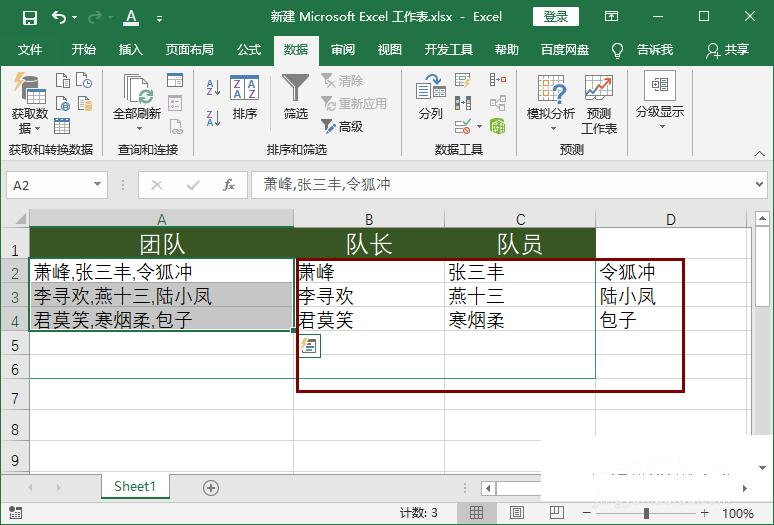
Task: Click the 共享 share button
Action: pyautogui.click(x=728, y=49)
